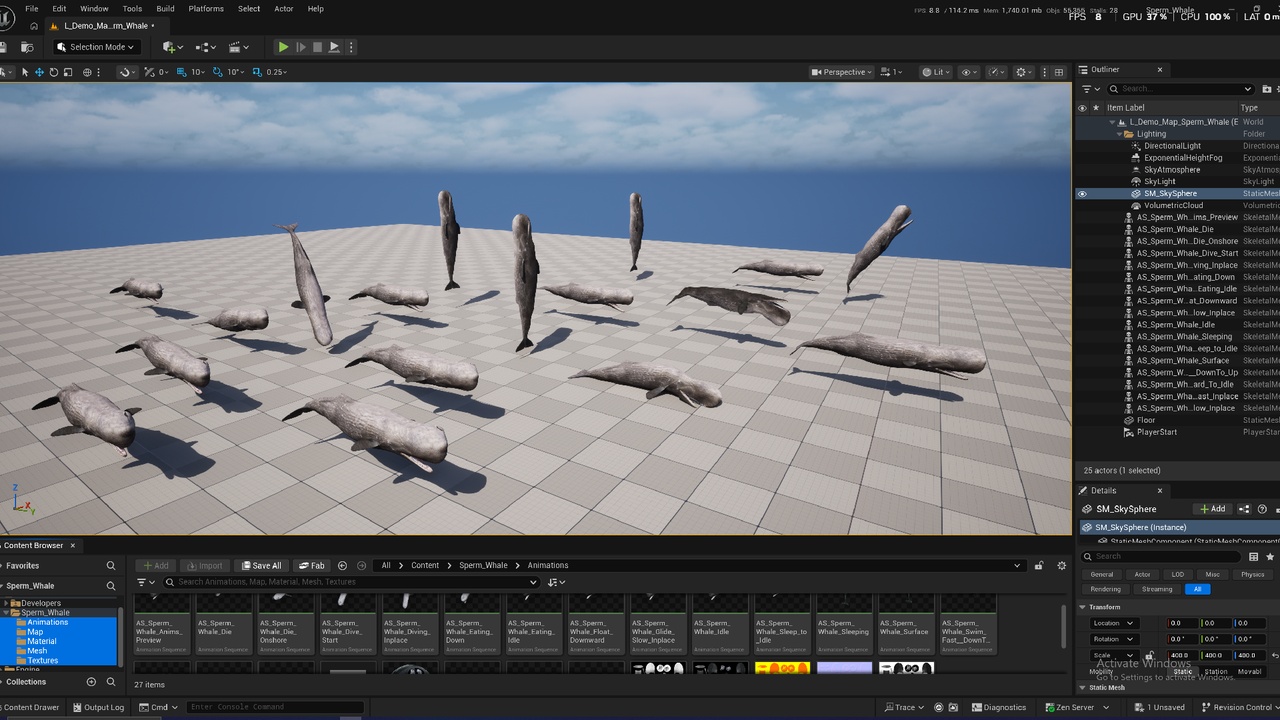Select the Rotate gizmo tool
Screen dimensions: 1280x720
(54, 72)
